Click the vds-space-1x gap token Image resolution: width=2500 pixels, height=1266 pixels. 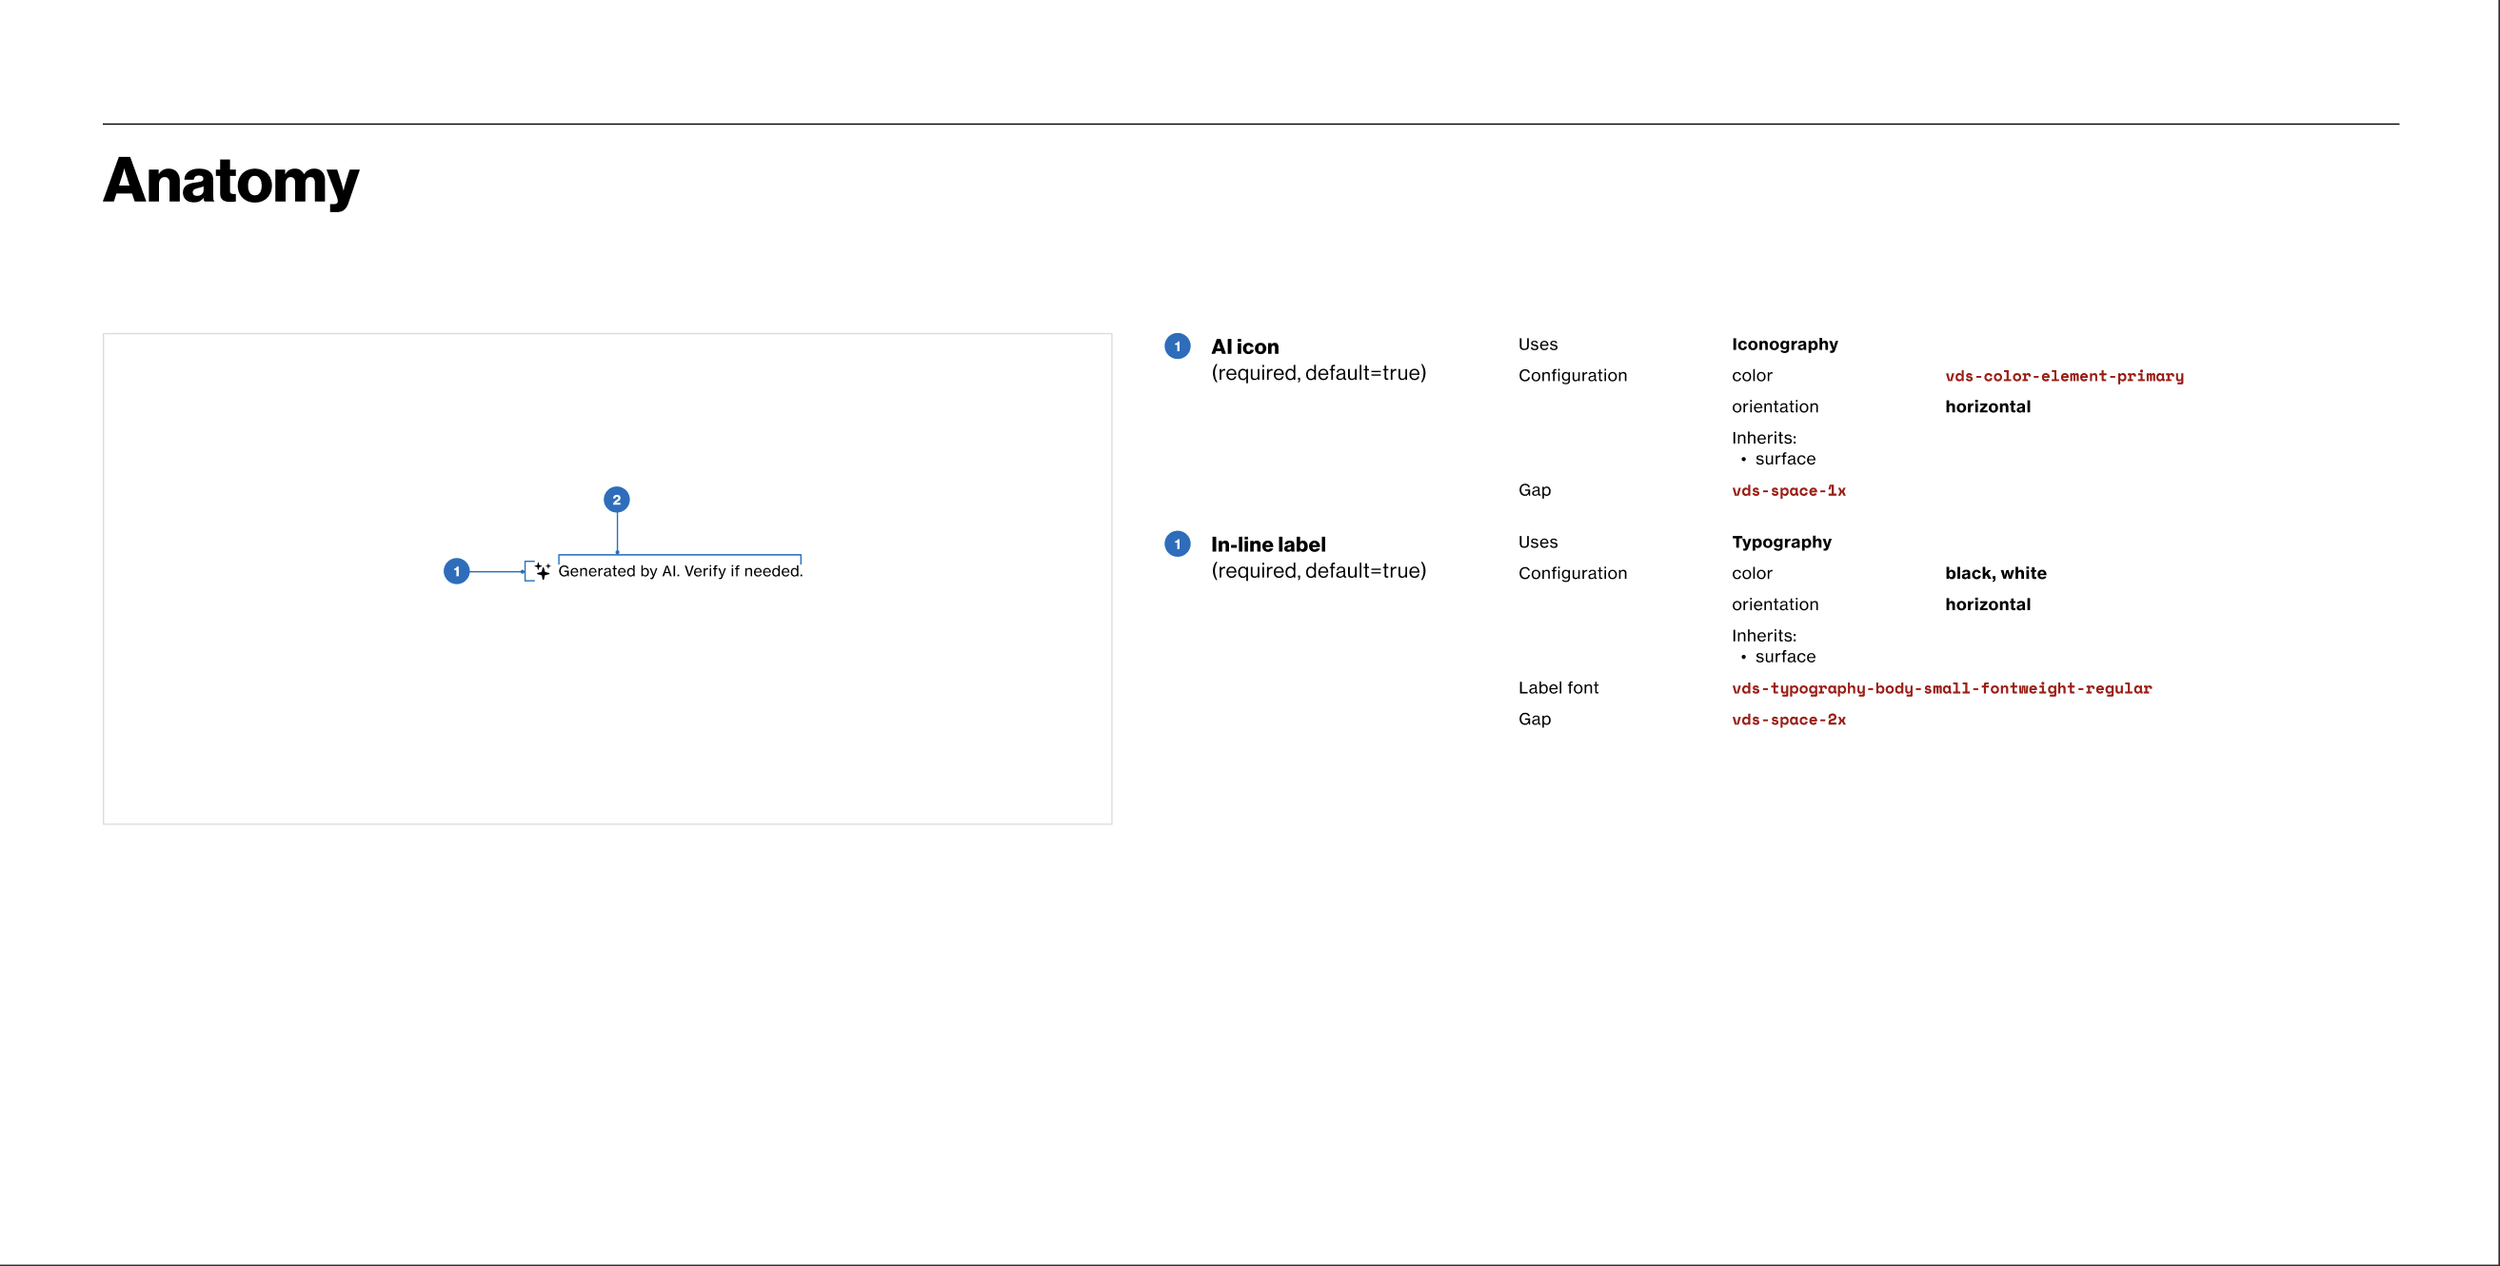click(x=1788, y=491)
